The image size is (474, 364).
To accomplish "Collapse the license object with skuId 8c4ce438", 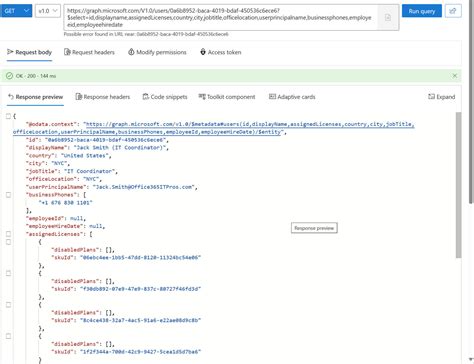I will coord(8,305).
